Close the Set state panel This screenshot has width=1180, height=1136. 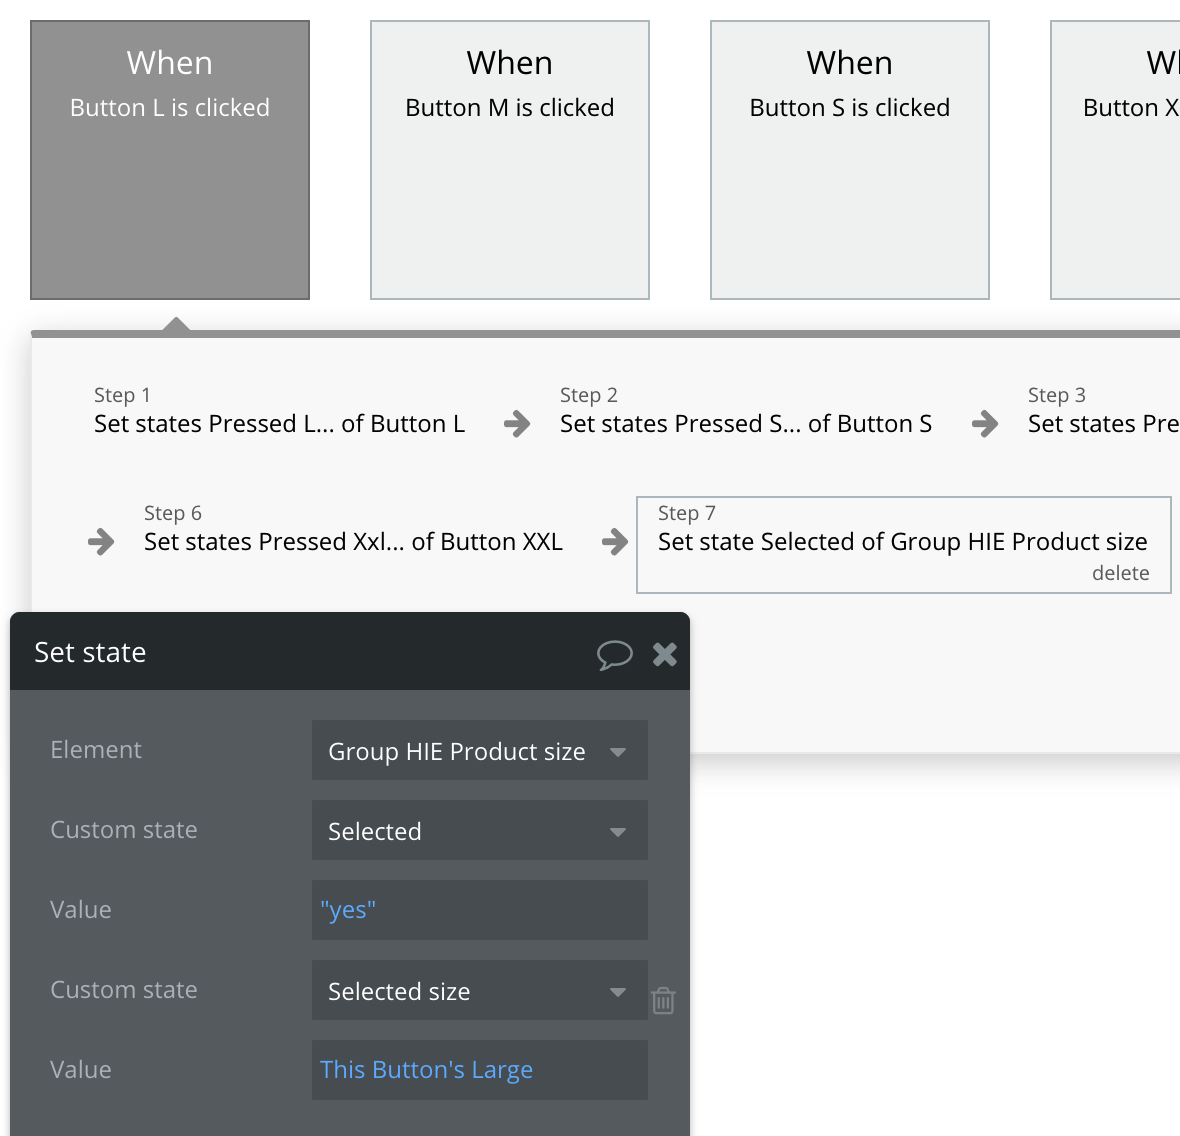[x=665, y=654]
